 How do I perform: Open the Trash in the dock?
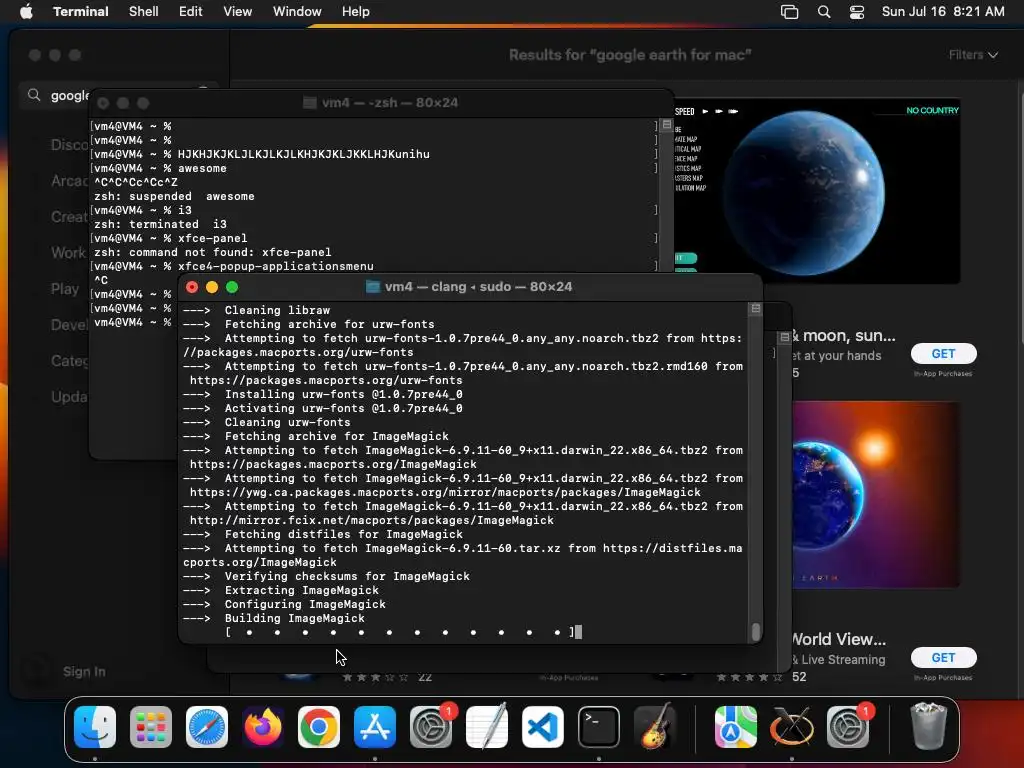(928, 727)
